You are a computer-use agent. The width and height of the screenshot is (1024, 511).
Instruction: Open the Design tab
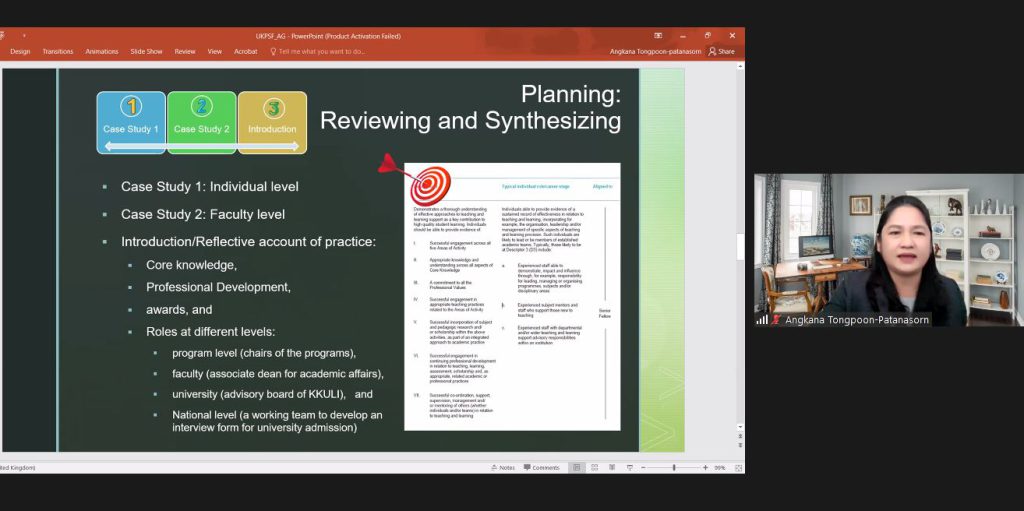[x=20, y=51]
